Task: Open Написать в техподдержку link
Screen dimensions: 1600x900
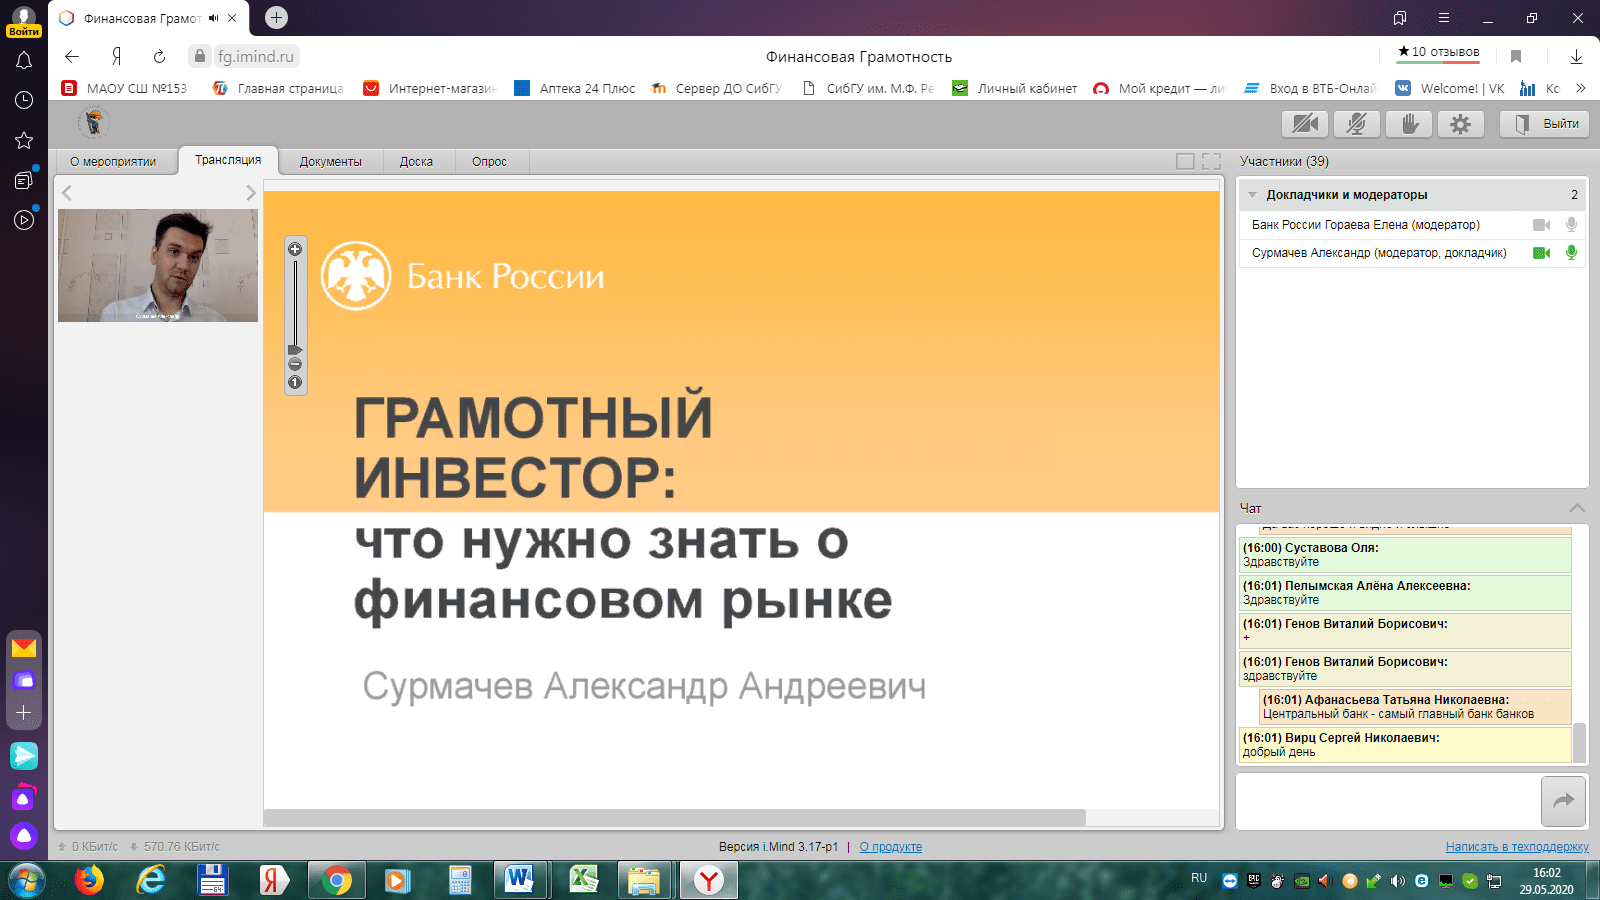Action: 1517,847
